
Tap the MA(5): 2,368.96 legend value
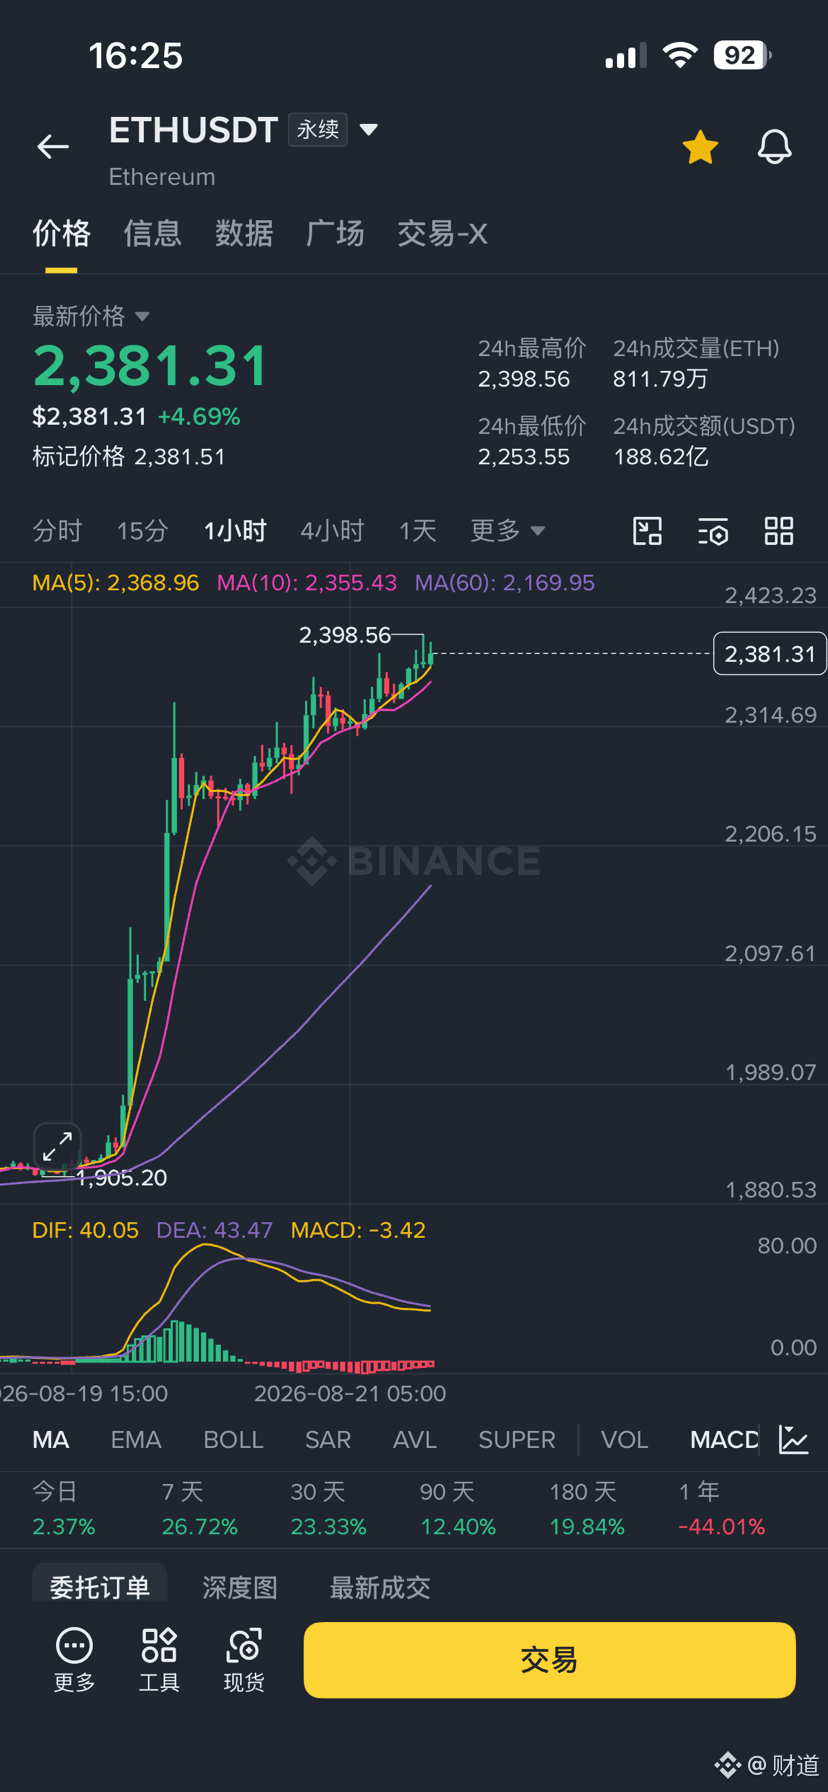coord(116,583)
